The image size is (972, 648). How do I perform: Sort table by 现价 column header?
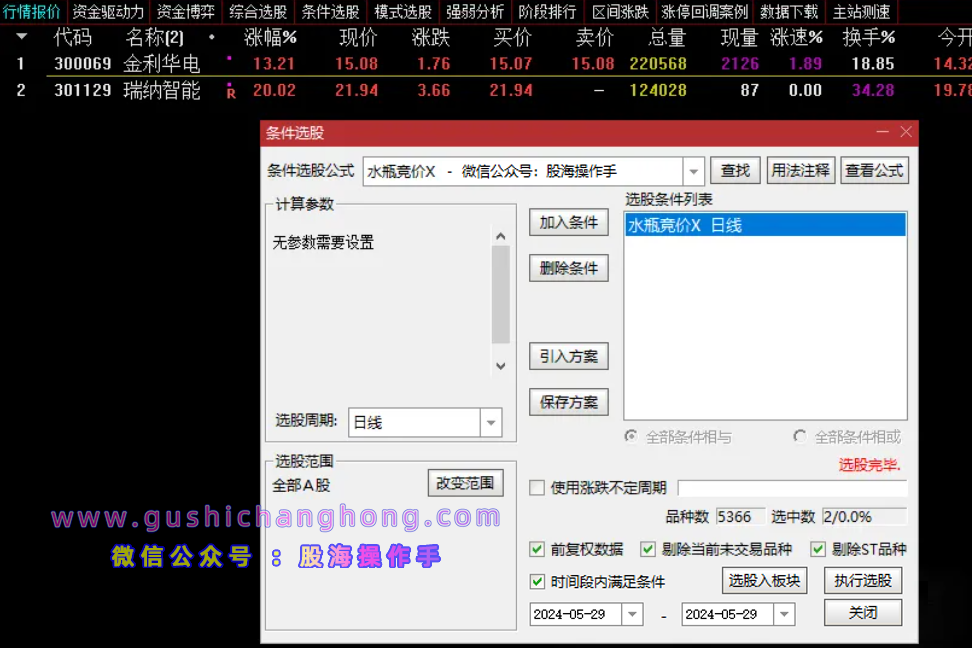(x=358, y=38)
